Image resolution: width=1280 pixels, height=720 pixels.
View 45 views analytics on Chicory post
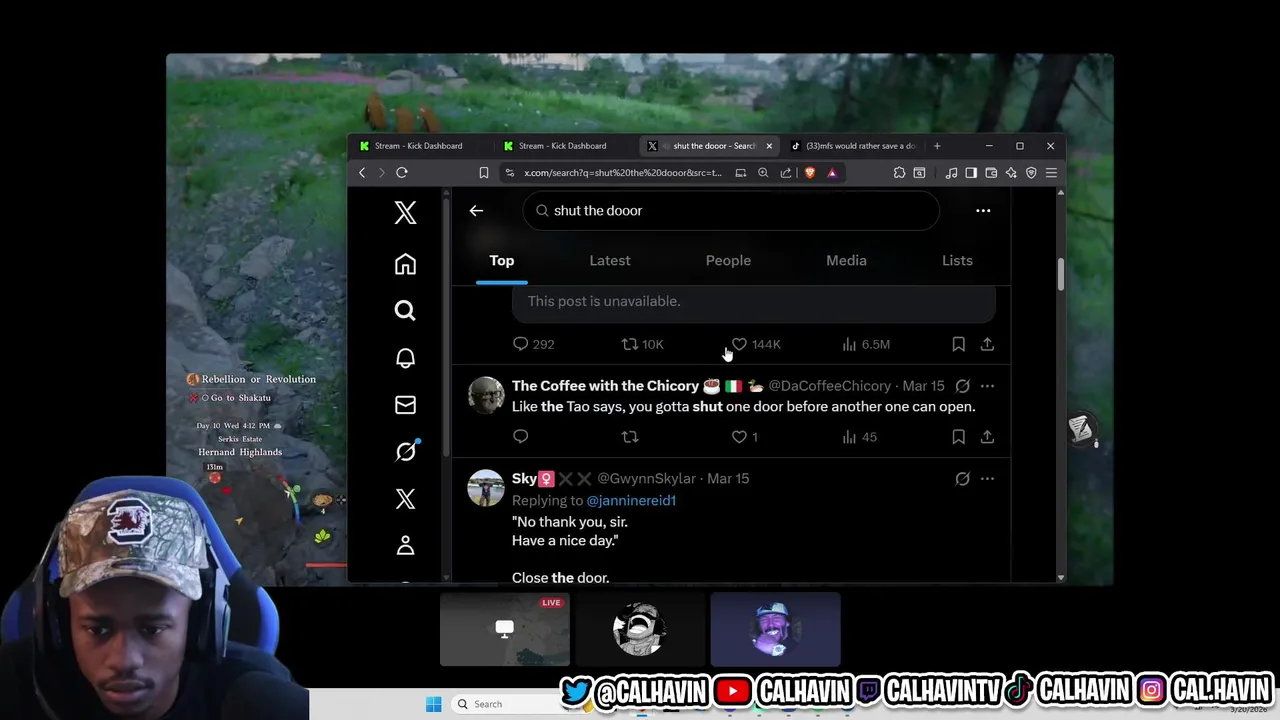[859, 437]
